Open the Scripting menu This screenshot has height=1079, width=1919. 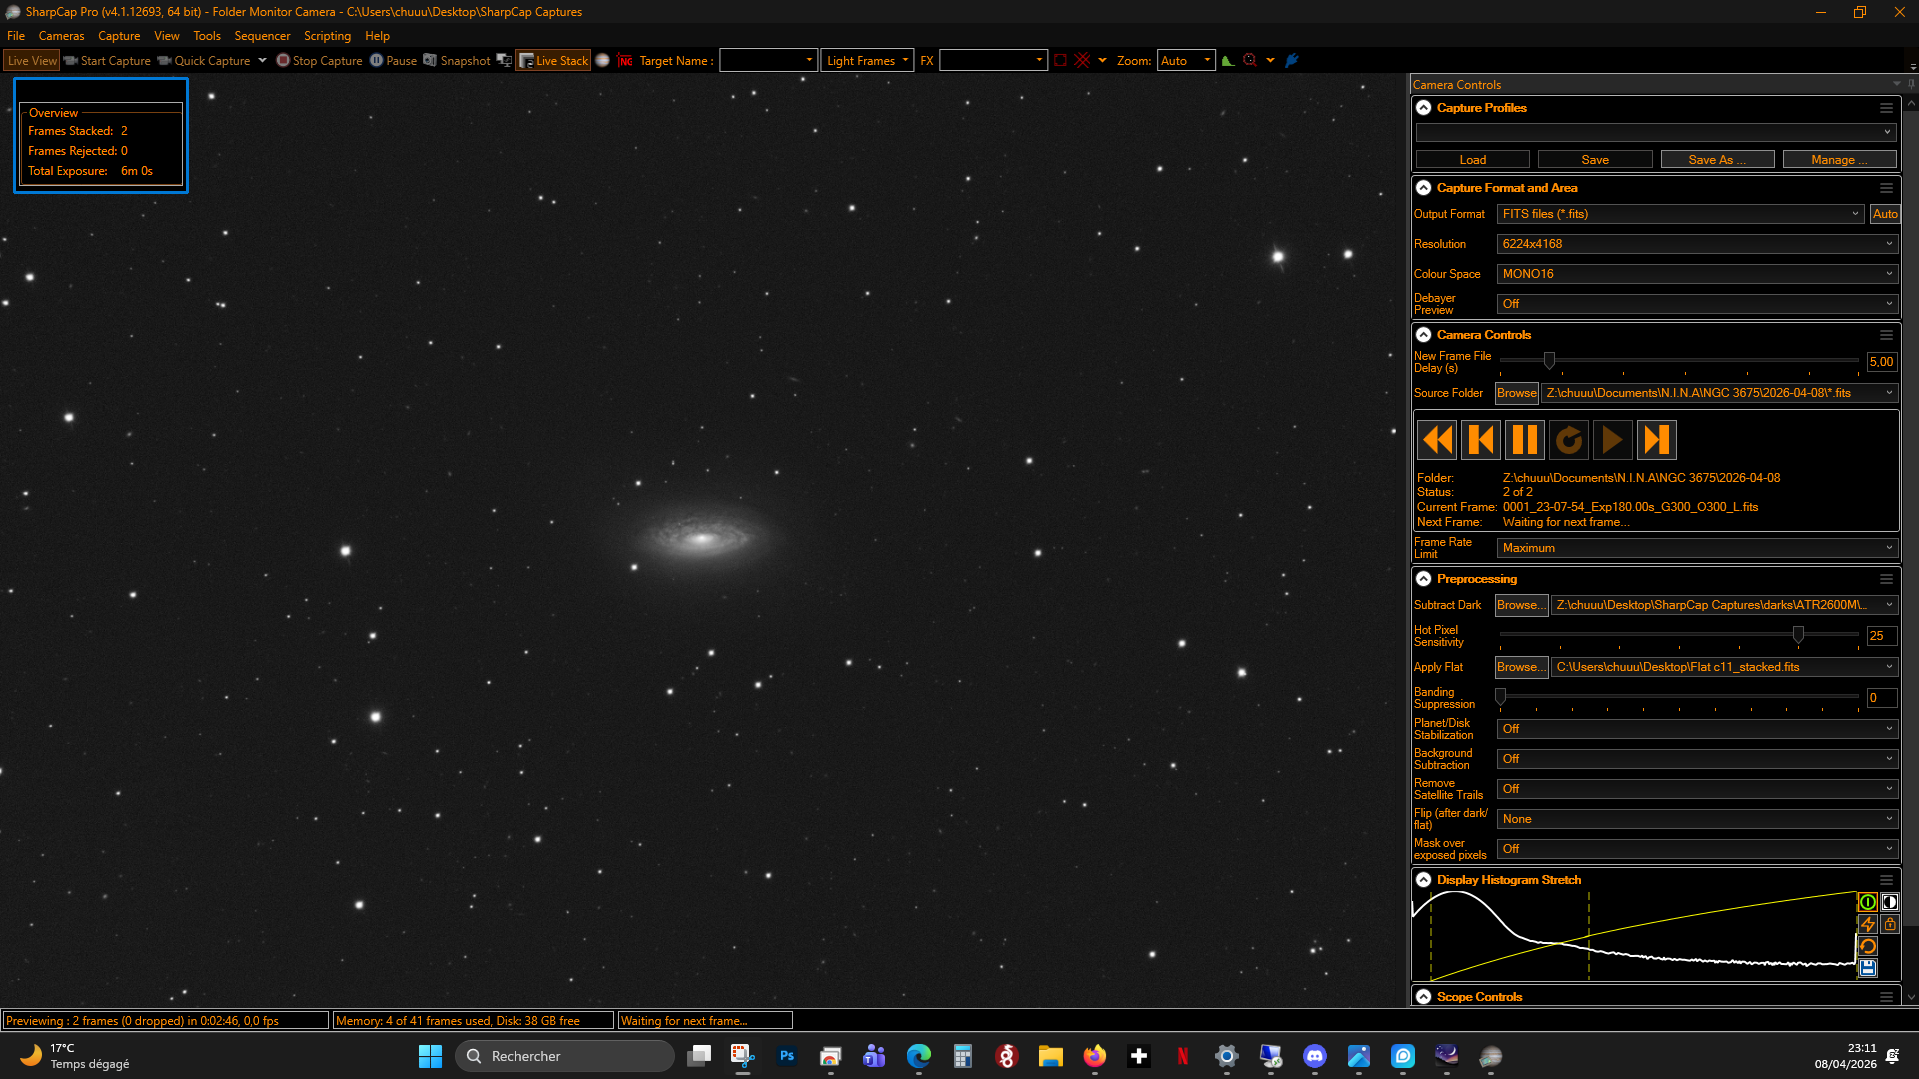coord(327,36)
